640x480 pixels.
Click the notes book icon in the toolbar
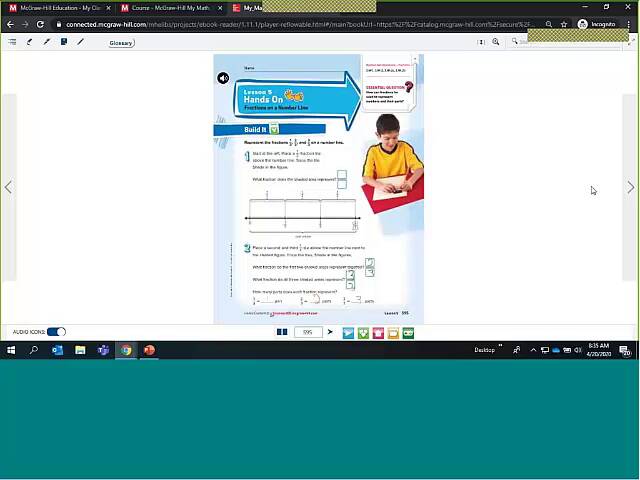[x=64, y=42]
